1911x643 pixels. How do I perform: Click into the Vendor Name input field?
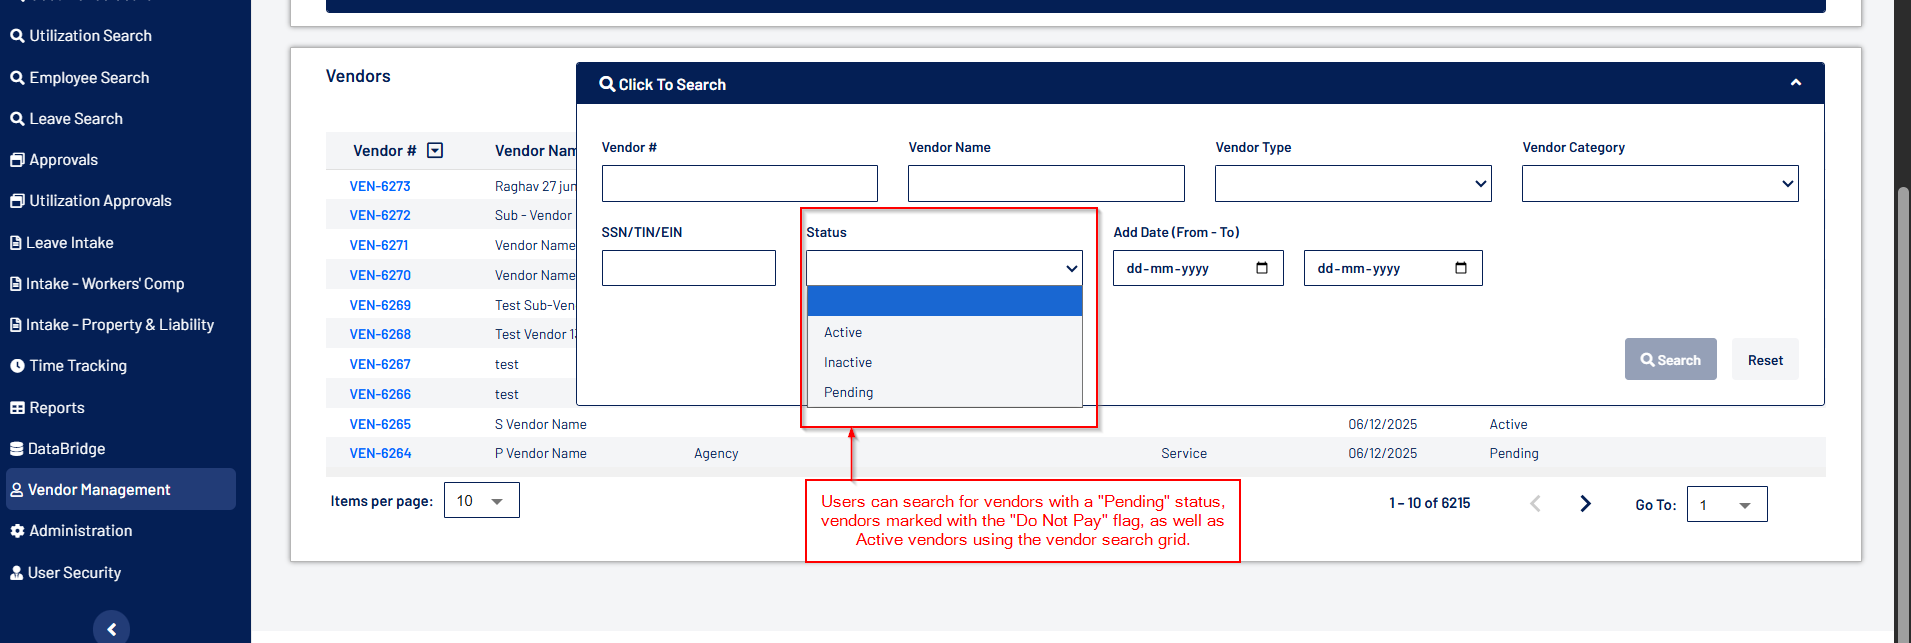[1045, 184]
